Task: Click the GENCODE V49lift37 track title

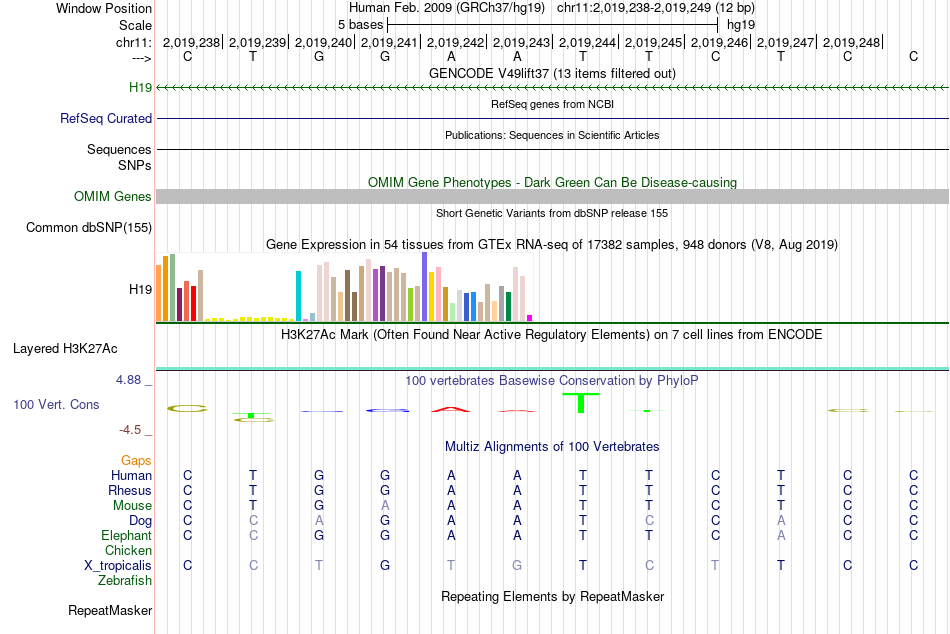Action: tap(552, 73)
